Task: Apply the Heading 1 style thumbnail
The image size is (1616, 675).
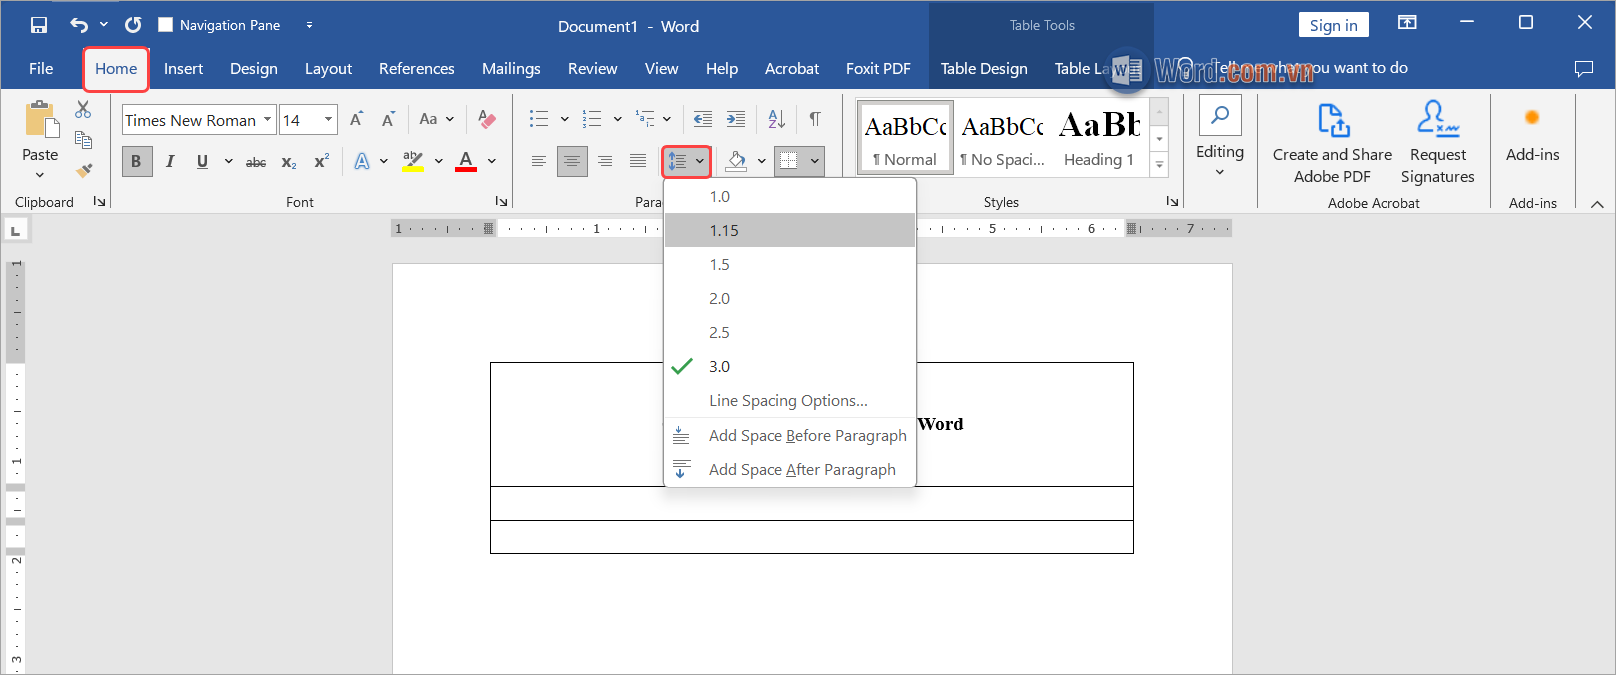Action: tap(1099, 138)
